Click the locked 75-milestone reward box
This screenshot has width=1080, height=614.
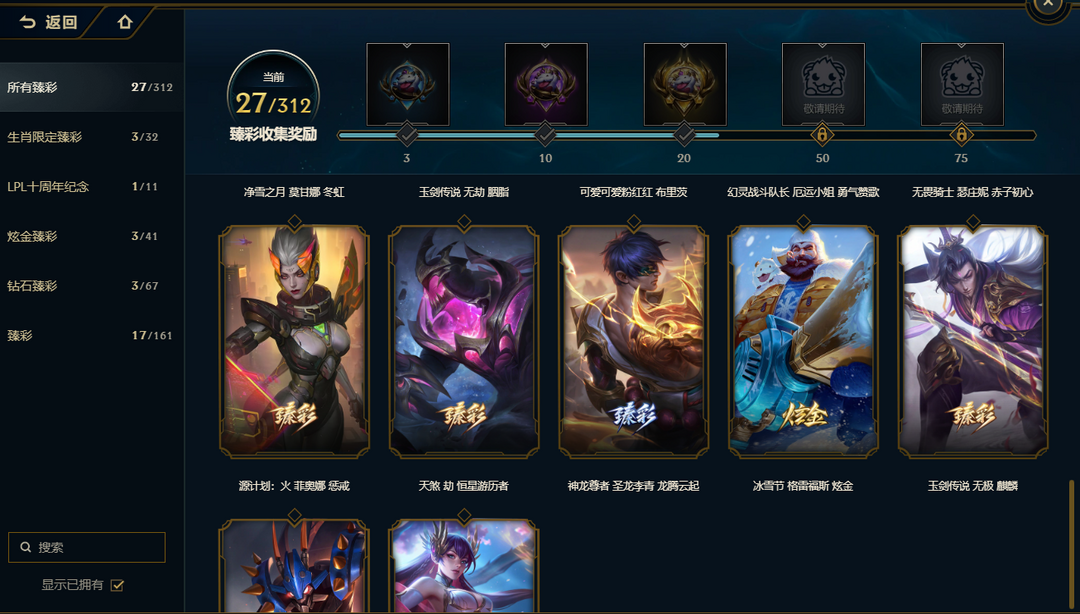pyautogui.click(x=962, y=84)
